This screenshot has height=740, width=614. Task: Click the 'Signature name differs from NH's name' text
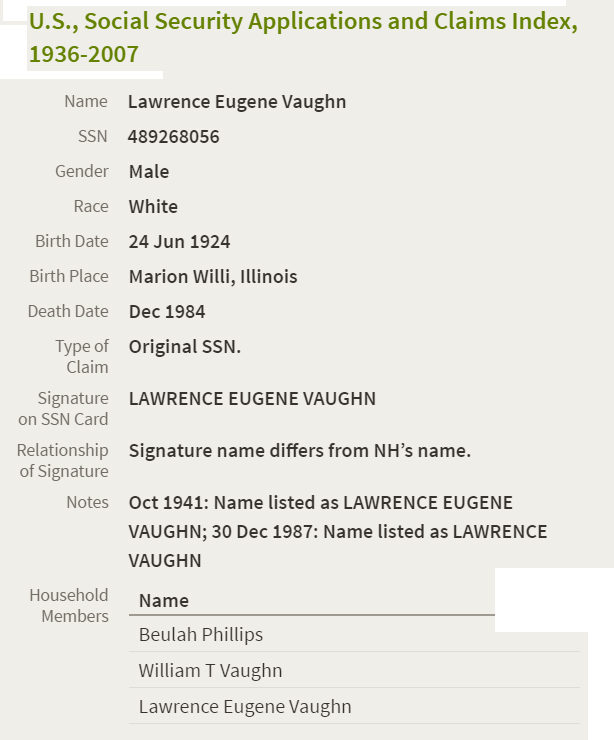tap(300, 451)
